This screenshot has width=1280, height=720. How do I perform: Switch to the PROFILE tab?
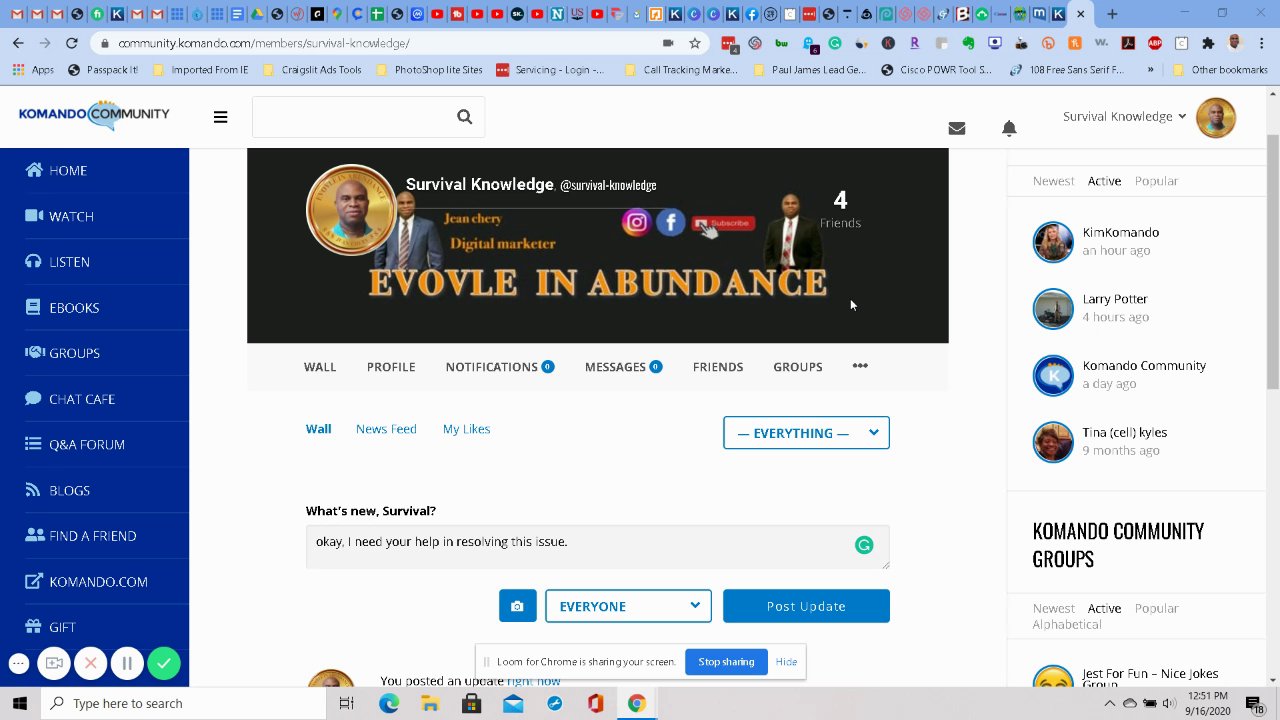[391, 367]
